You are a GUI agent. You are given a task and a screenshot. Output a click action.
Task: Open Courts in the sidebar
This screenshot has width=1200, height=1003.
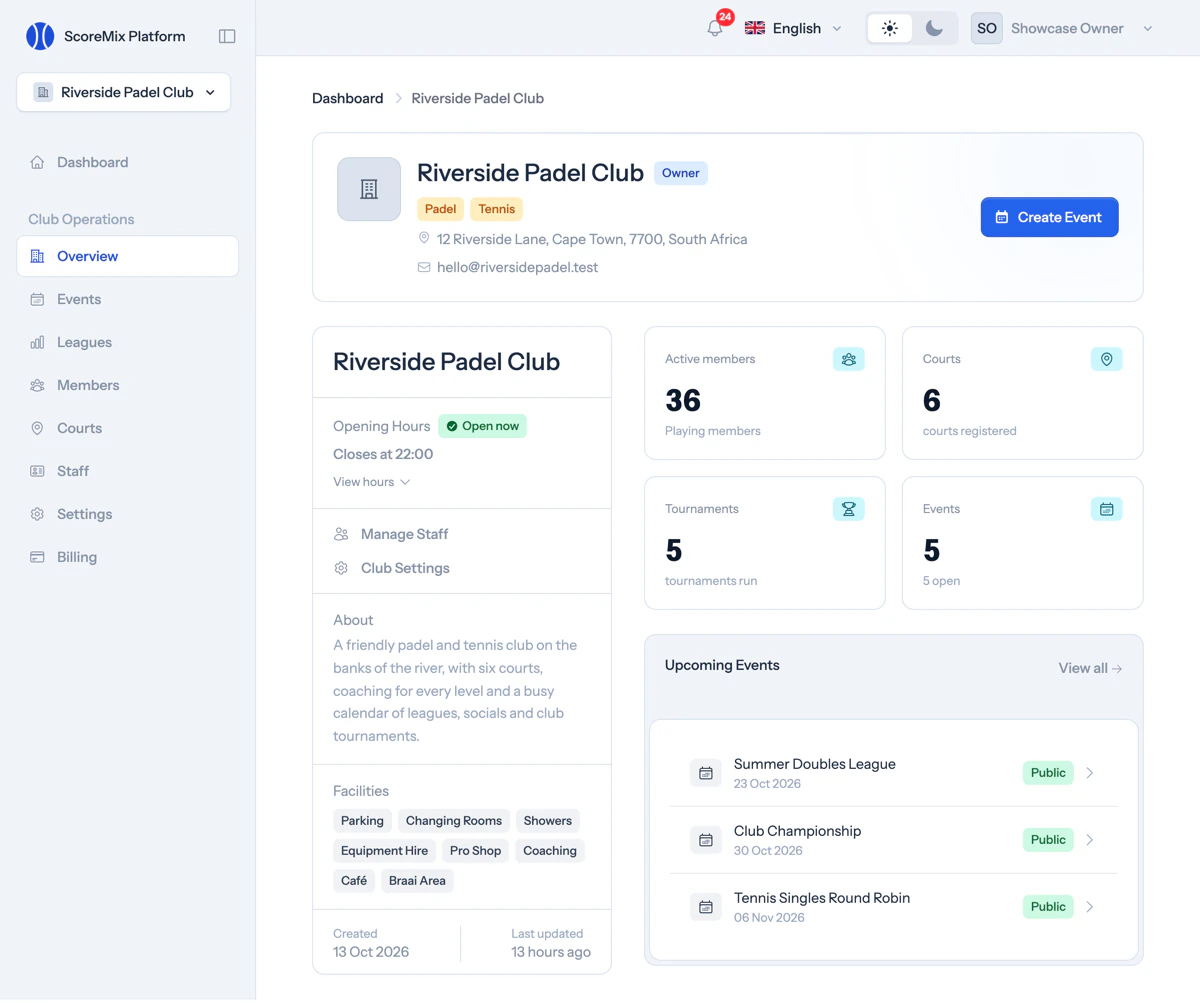coord(128,428)
